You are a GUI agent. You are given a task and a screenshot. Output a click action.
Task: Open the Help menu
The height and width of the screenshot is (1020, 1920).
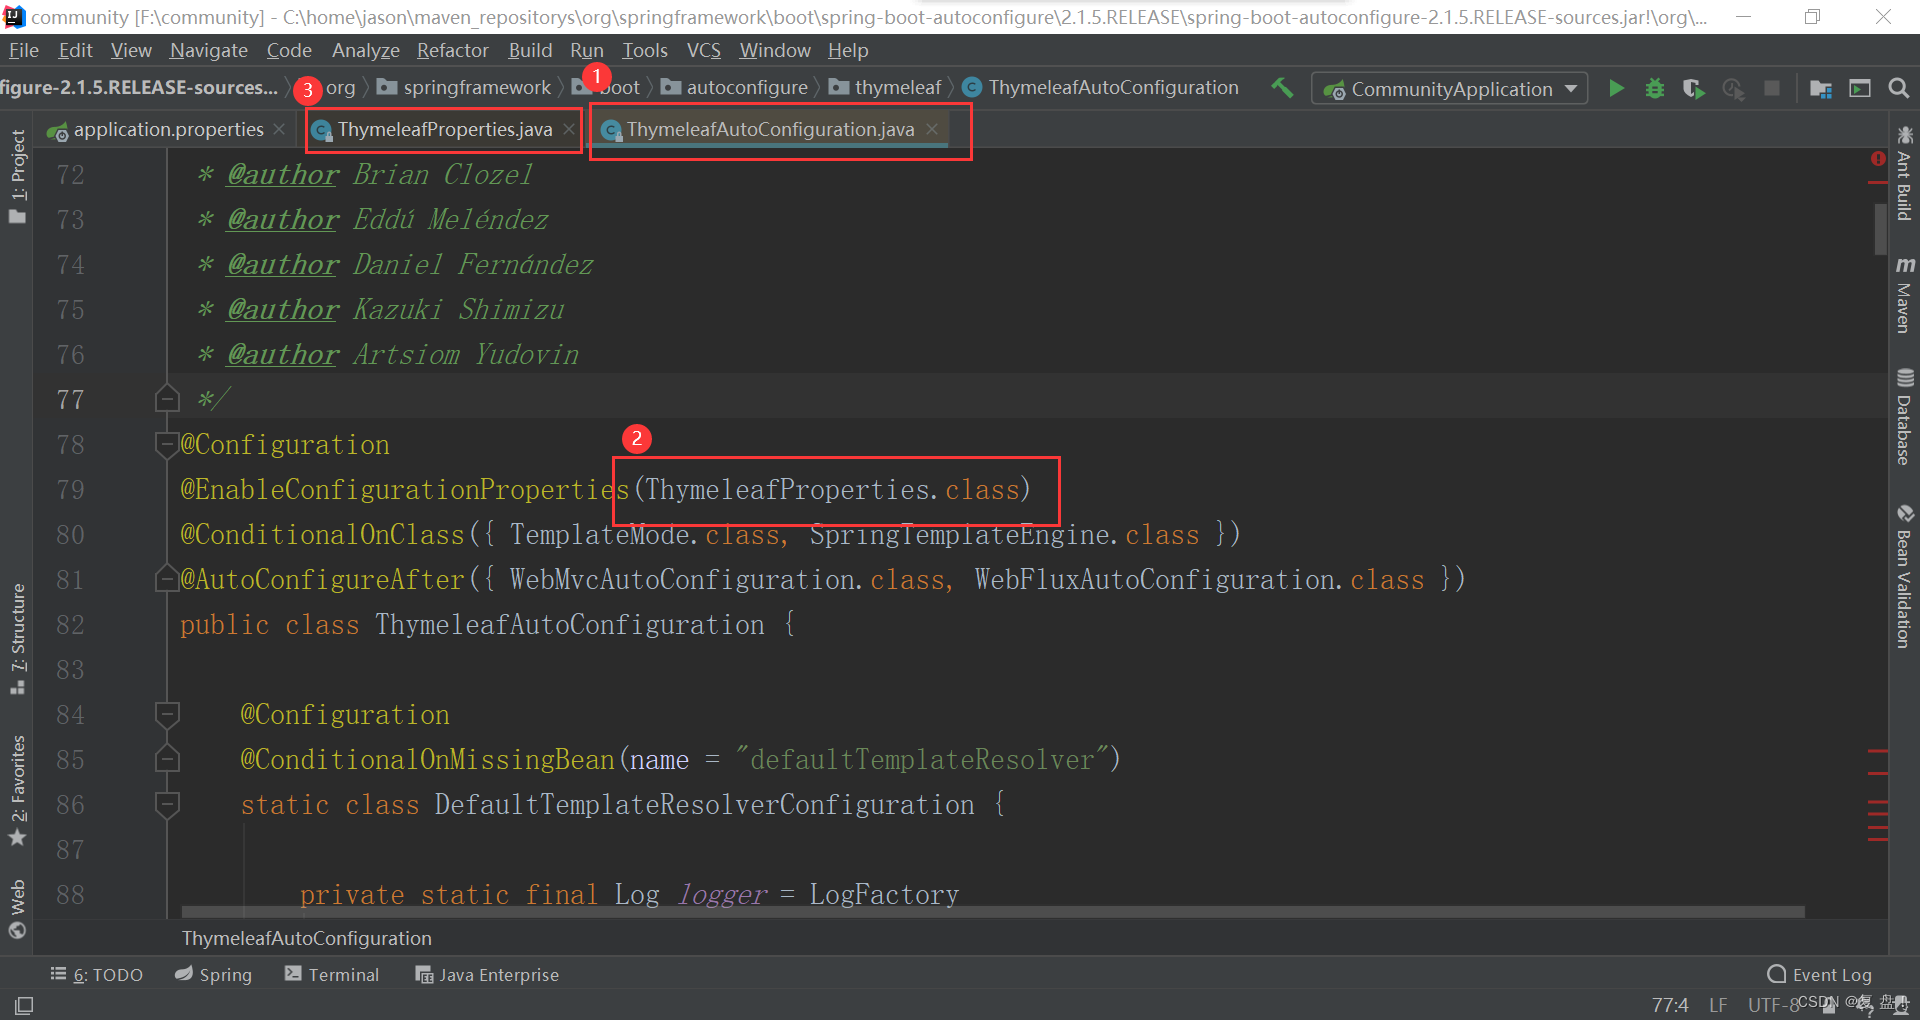pos(847,50)
